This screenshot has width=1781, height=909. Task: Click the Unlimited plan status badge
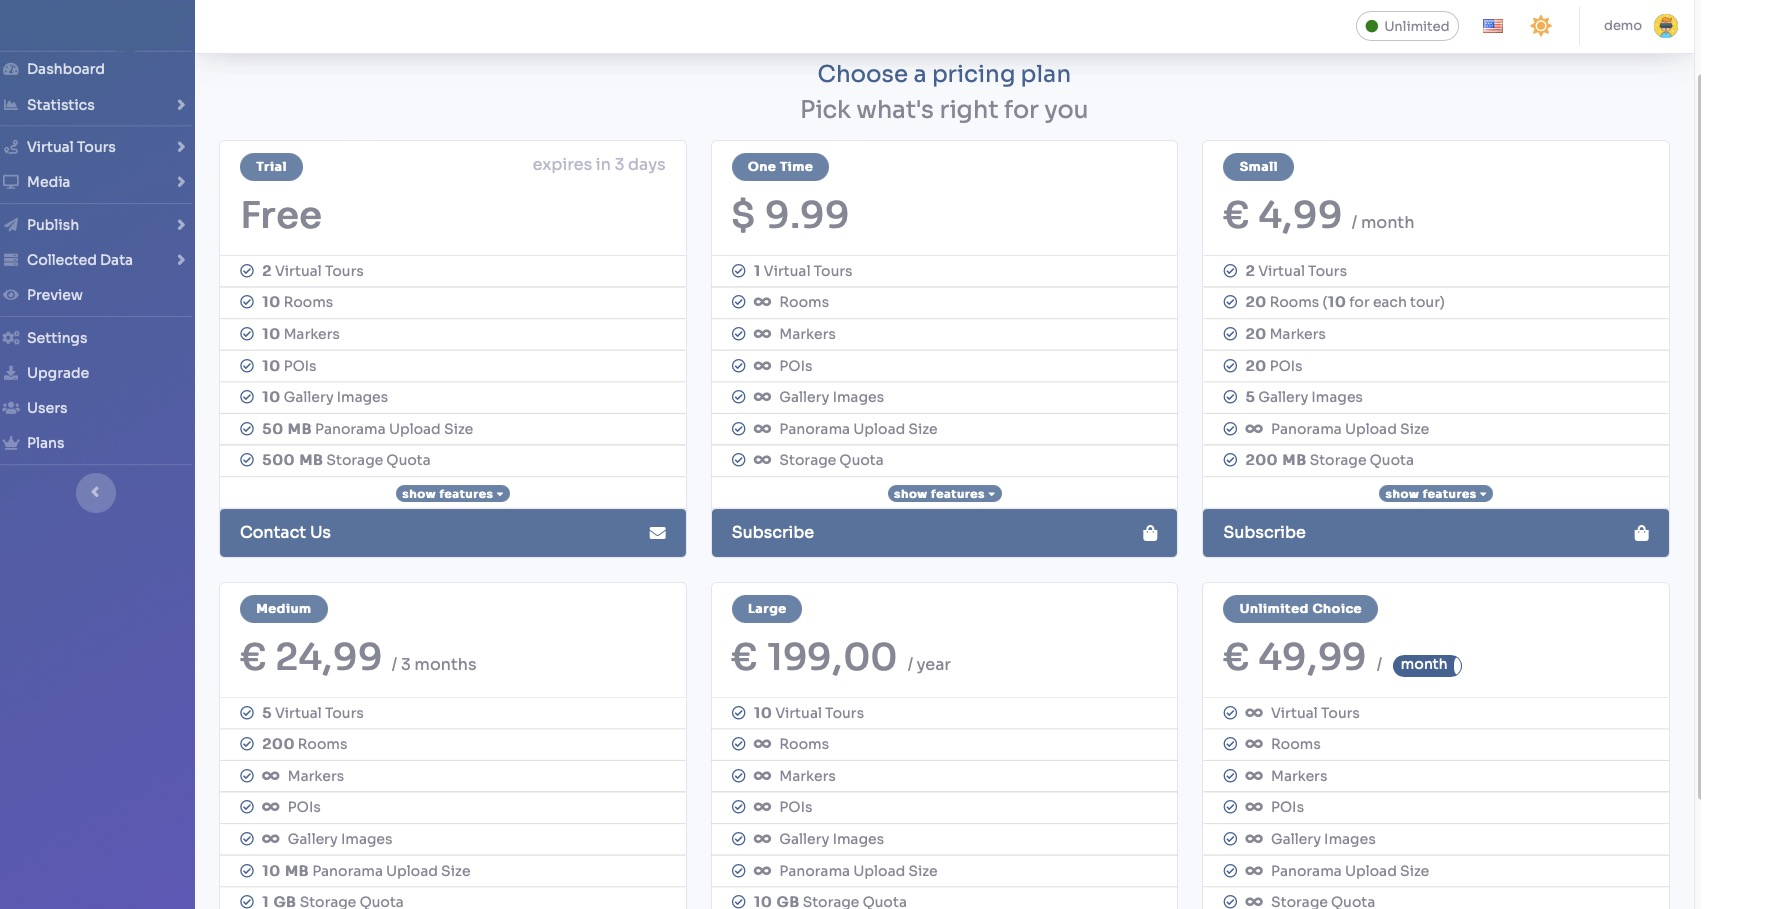(x=1406, y=26)
